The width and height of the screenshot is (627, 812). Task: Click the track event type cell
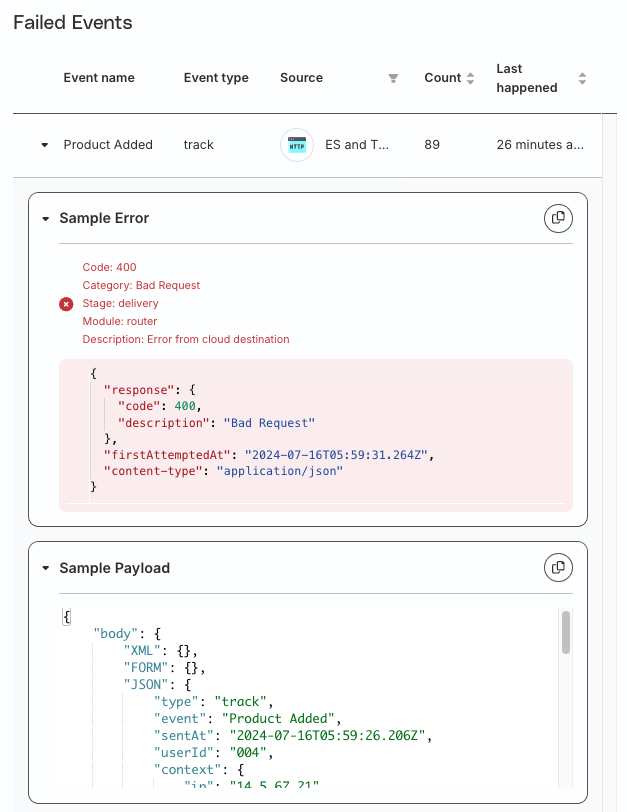198,144
